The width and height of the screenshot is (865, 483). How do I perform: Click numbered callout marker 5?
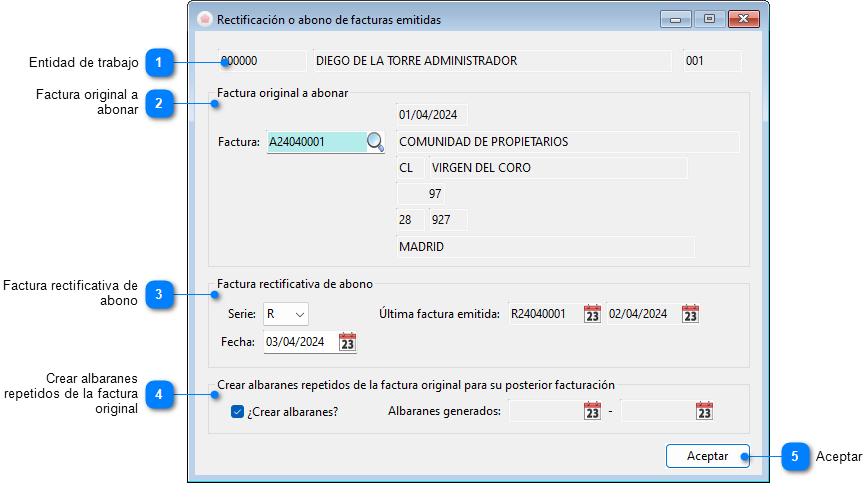pos(794,456)
